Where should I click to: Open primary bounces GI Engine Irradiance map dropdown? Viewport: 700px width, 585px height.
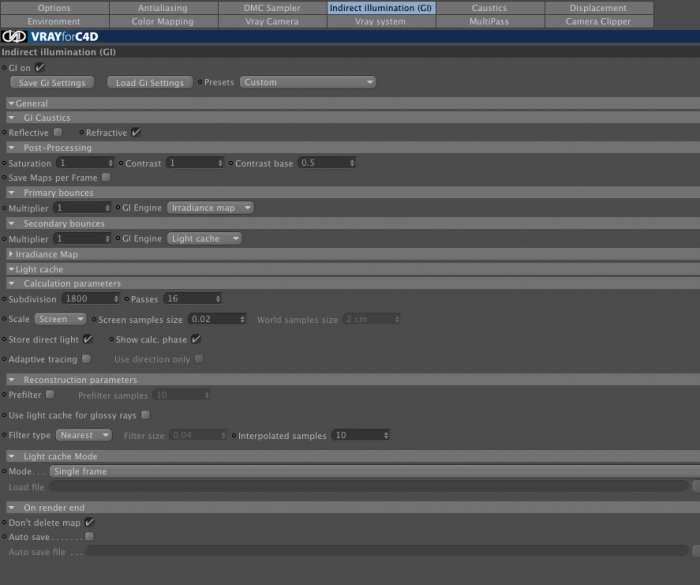[210, 208]
